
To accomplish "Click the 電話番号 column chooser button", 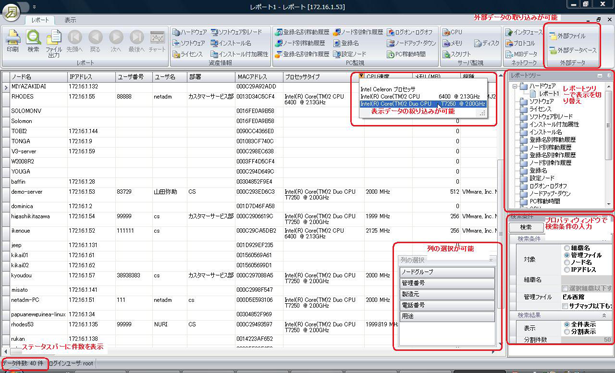I will [x=447, y=305].
